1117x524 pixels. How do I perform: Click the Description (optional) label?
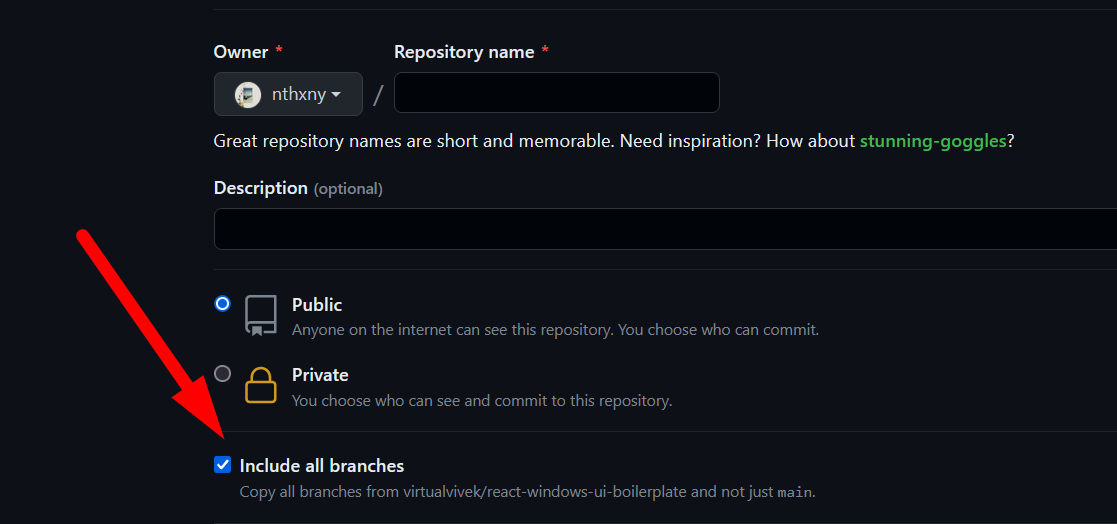(x=298, y=188)
